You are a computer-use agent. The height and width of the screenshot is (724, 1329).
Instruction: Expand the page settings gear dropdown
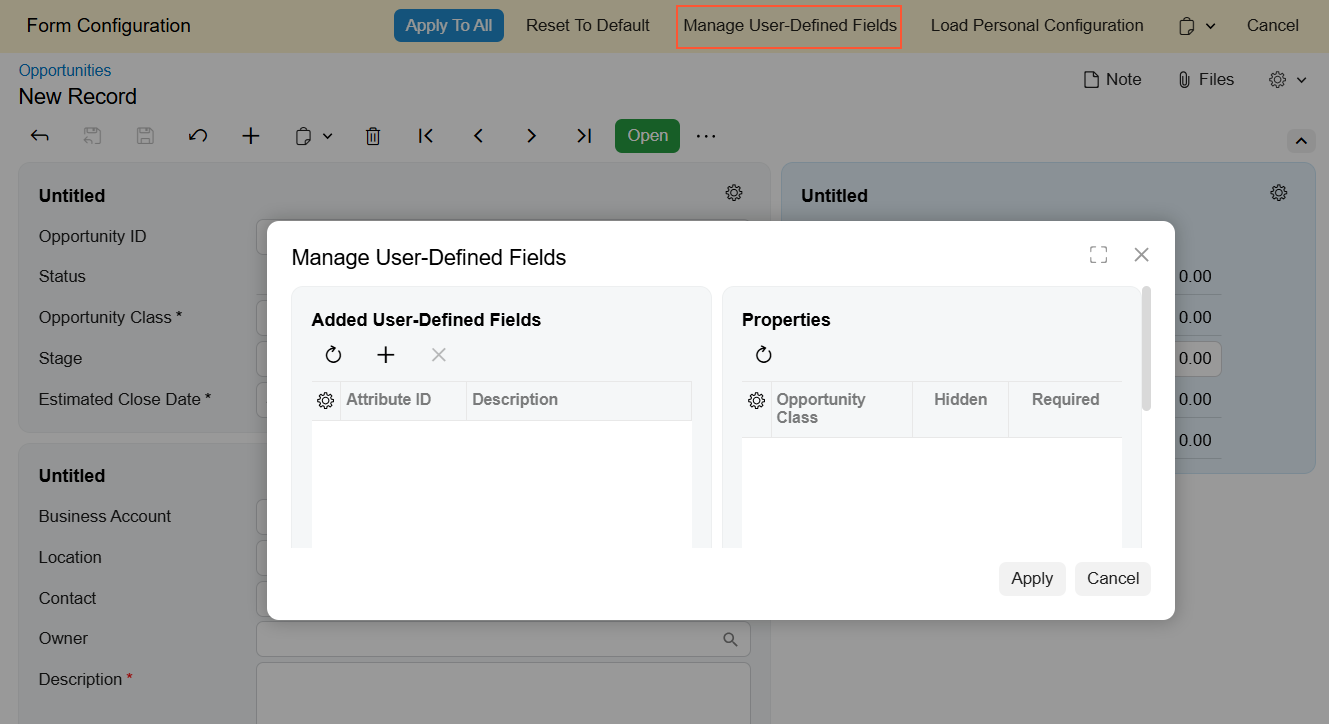(1288, 80)
